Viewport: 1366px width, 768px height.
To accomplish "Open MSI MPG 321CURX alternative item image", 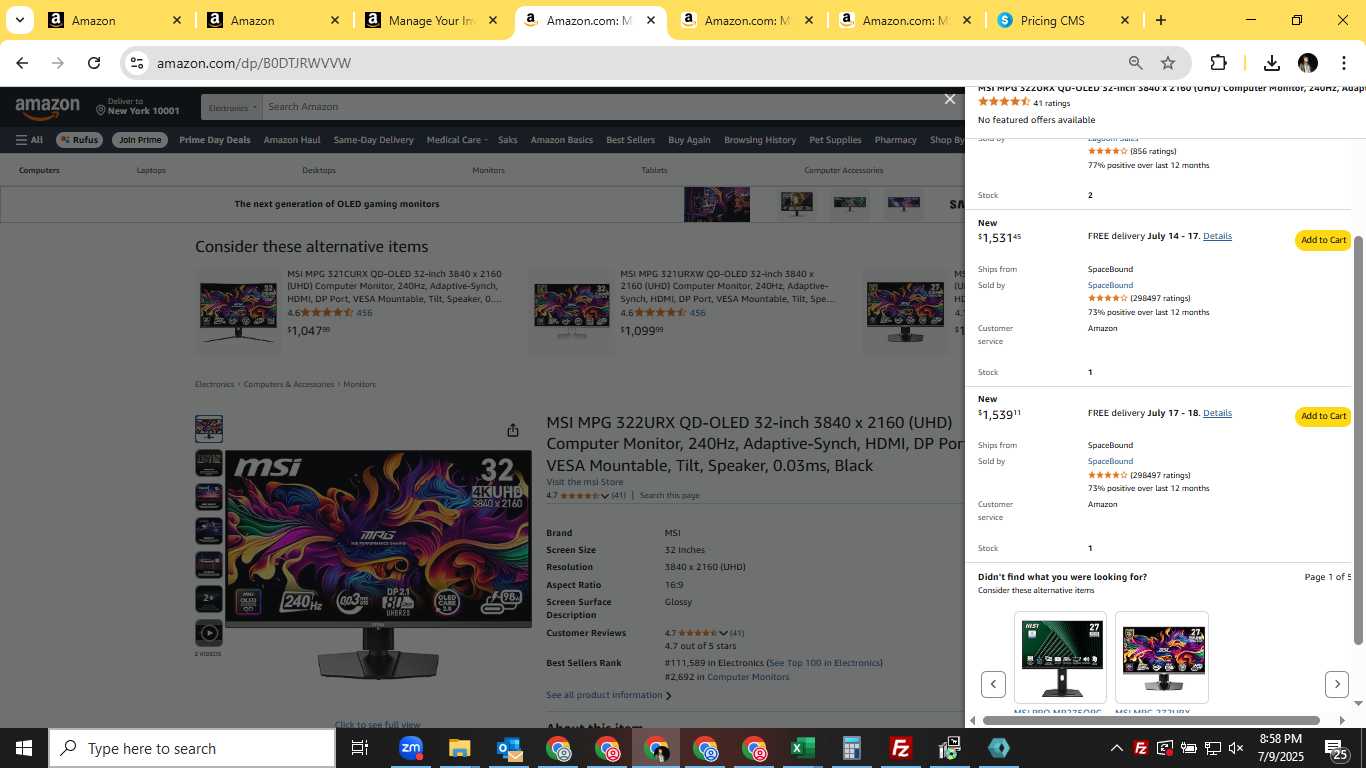I will tap(238, 311).
